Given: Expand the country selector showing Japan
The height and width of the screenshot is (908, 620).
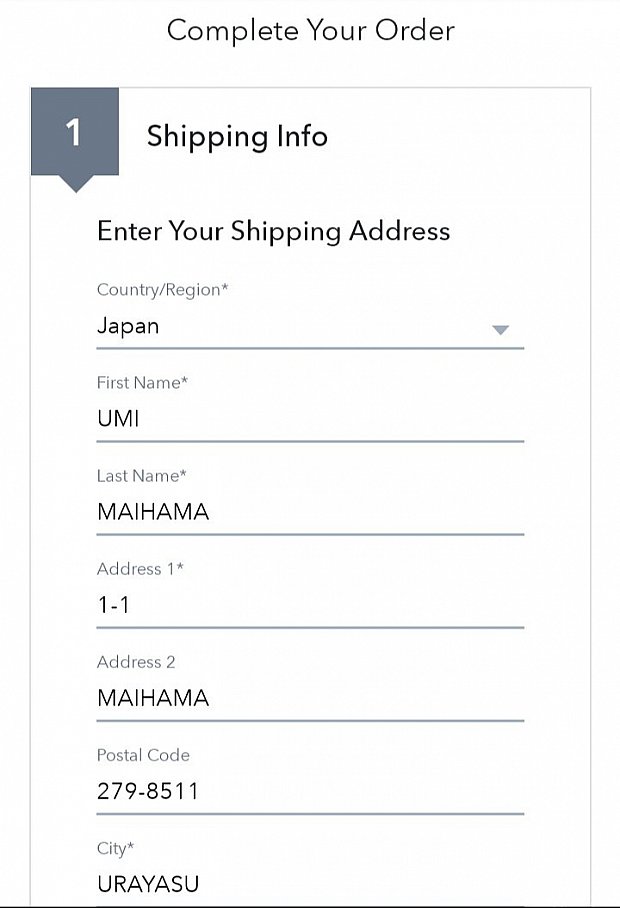Looking at the screenshot, I should [x=310, y=327].
